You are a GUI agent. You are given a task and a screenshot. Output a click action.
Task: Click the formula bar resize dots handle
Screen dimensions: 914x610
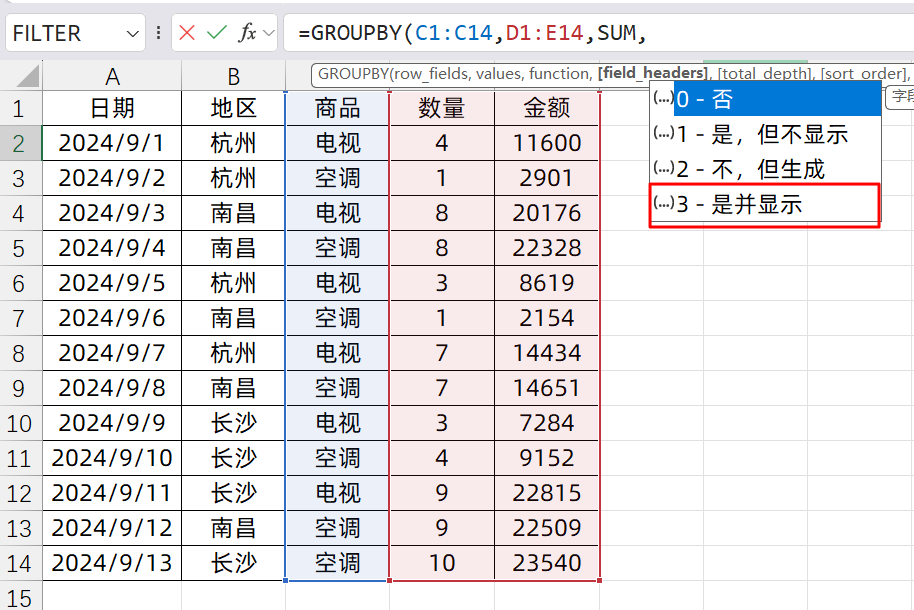click(x=158, y=33)
